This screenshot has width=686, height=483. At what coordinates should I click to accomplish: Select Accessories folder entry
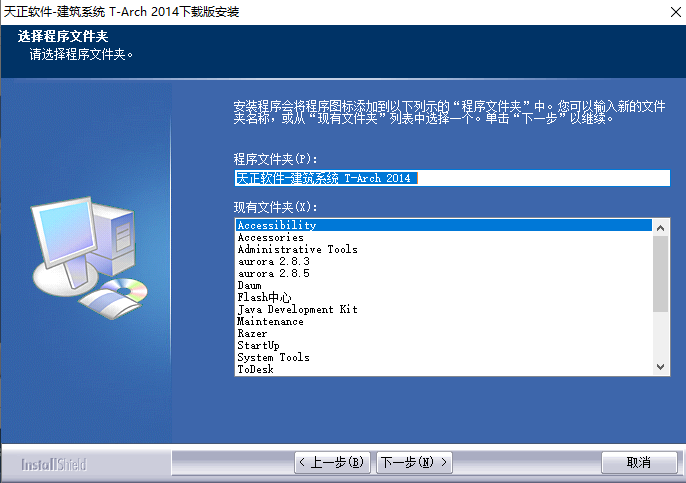coord(444,237)
